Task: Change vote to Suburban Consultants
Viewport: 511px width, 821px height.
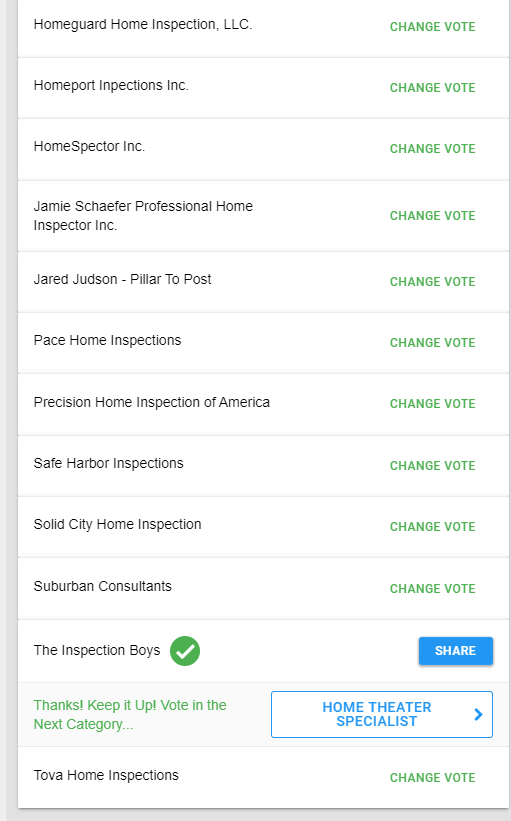Action: [432, 589]
